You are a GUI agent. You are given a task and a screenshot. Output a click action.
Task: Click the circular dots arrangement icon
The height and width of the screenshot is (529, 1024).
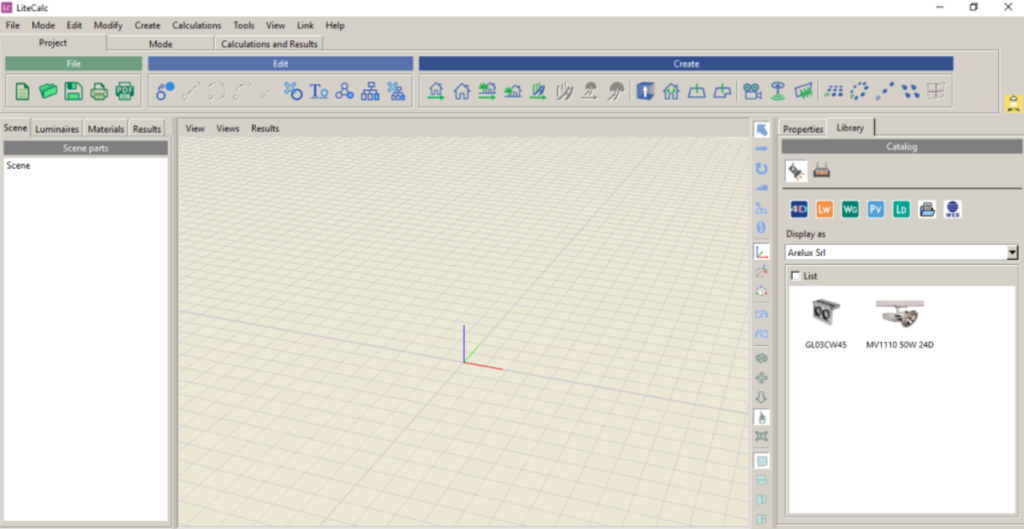[859, 91]
